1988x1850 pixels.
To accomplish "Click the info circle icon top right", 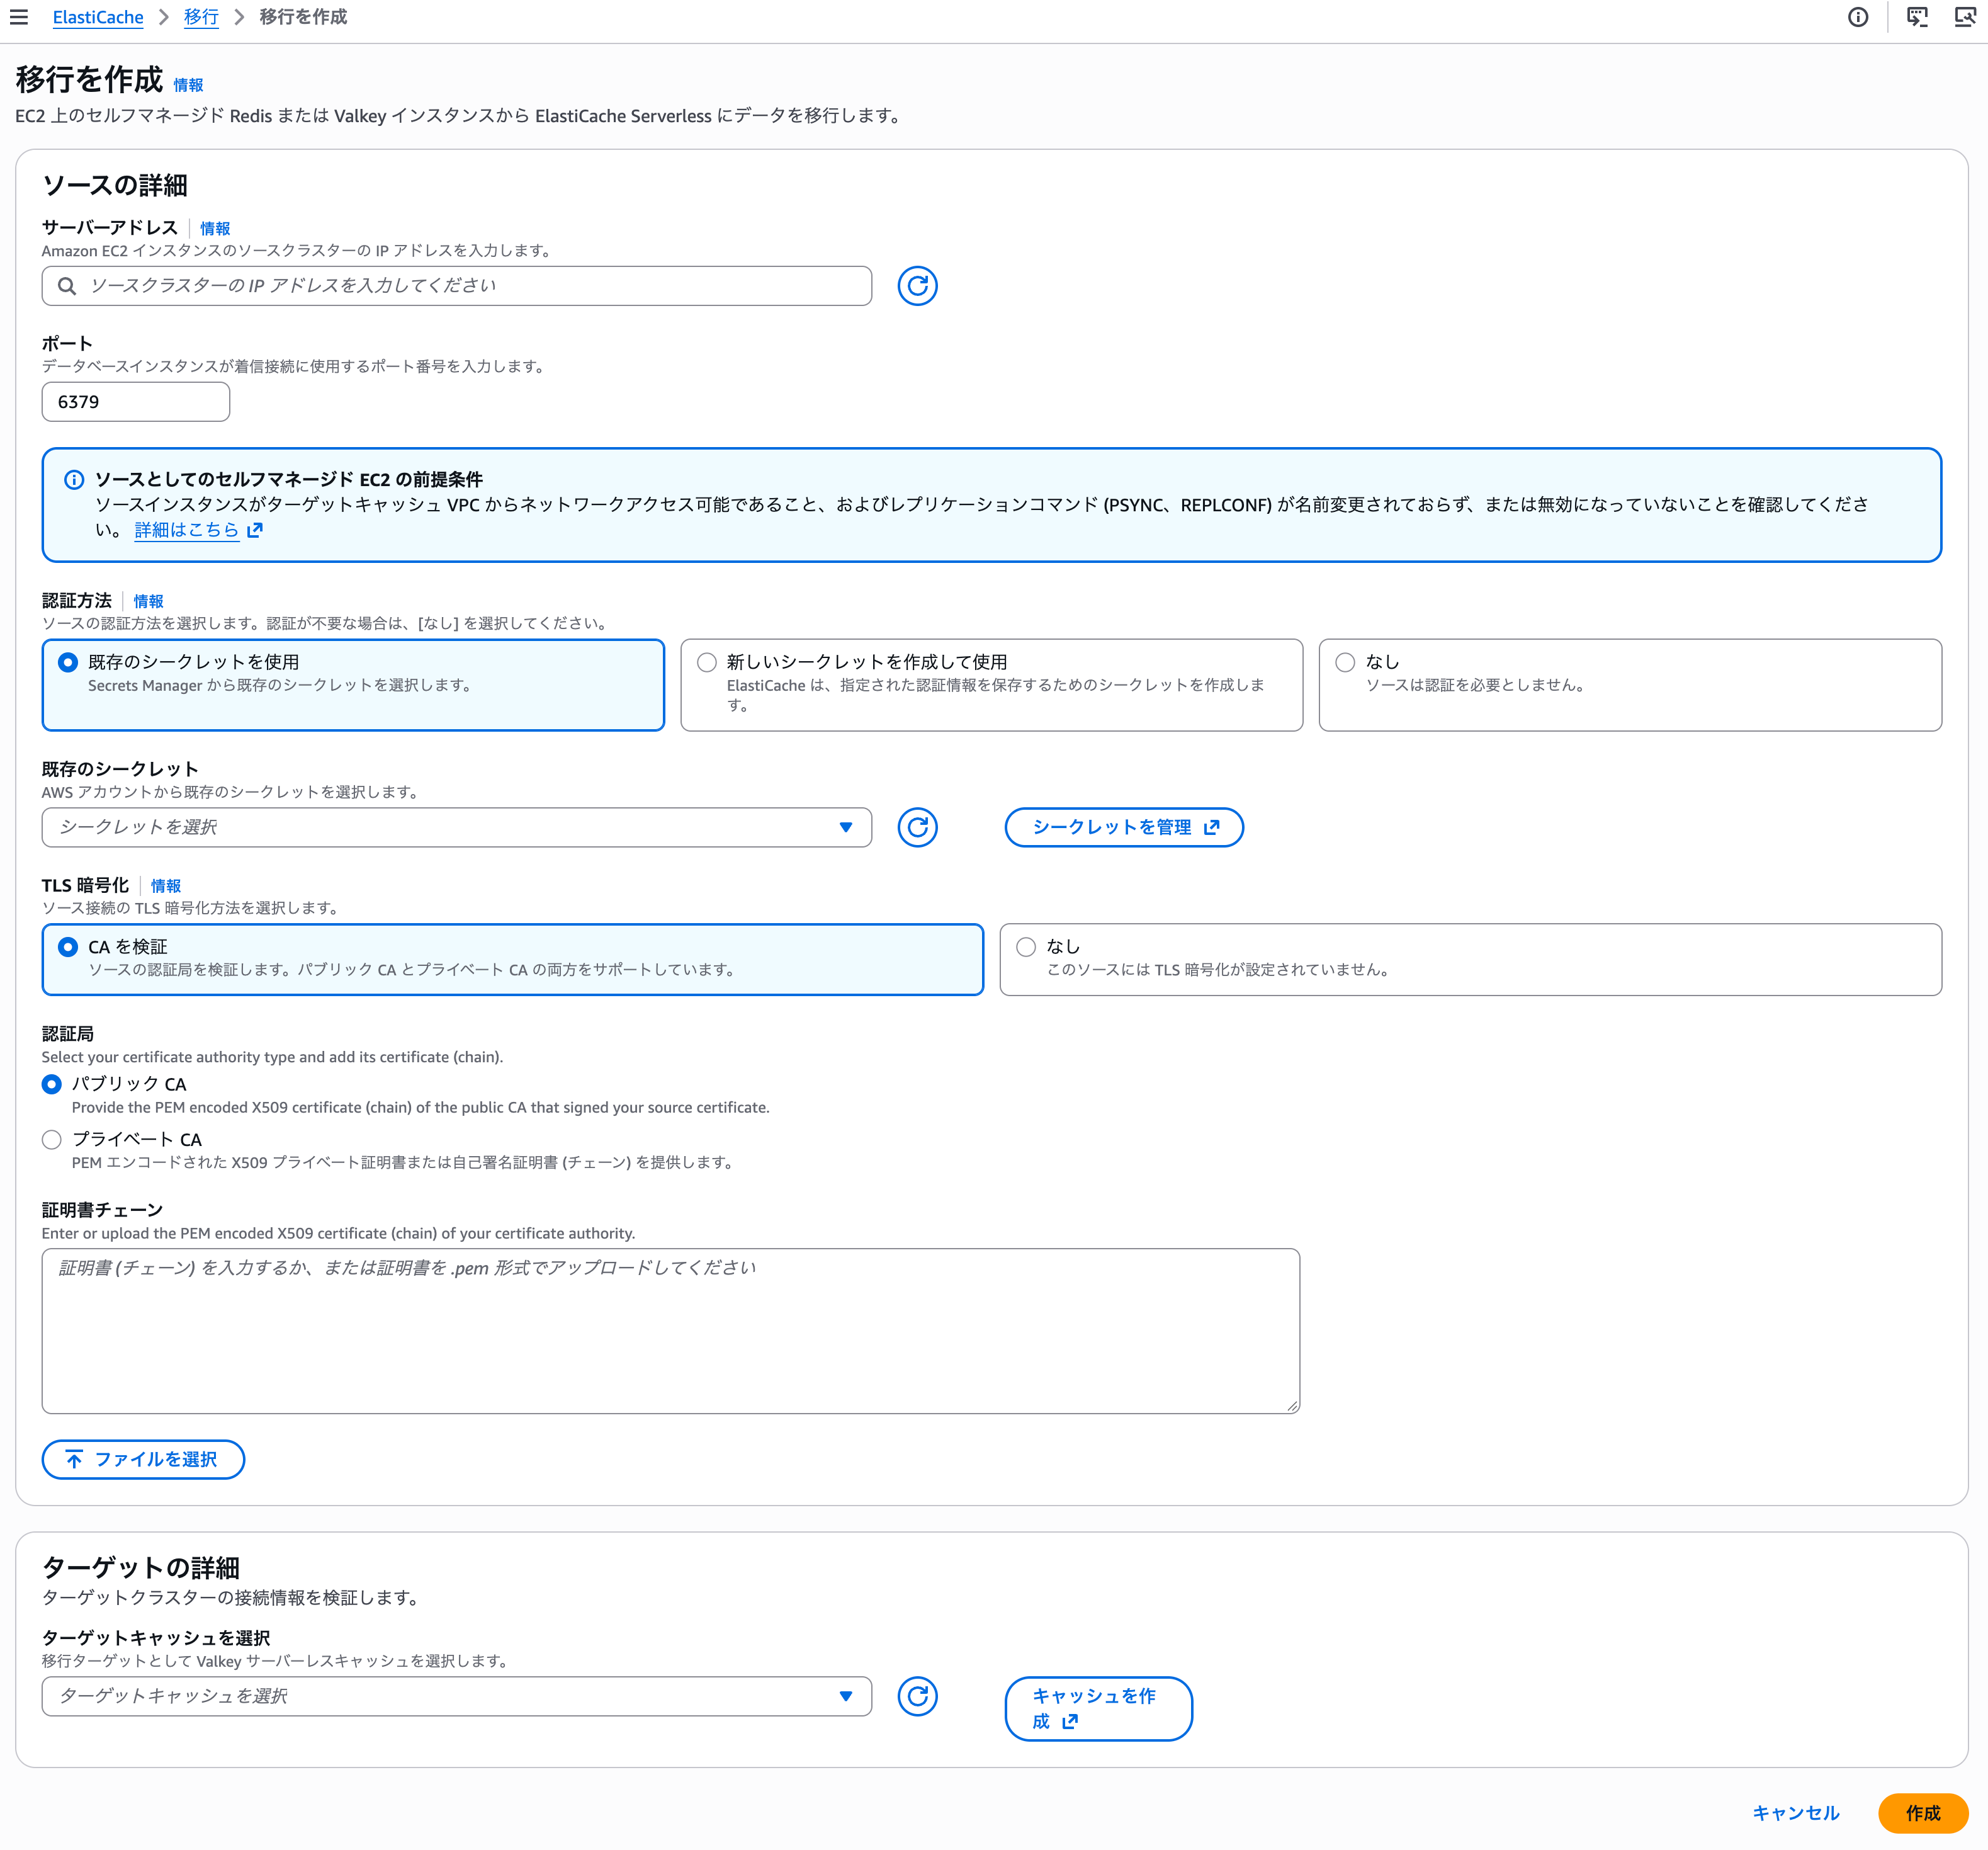I will coord(1858,17).
